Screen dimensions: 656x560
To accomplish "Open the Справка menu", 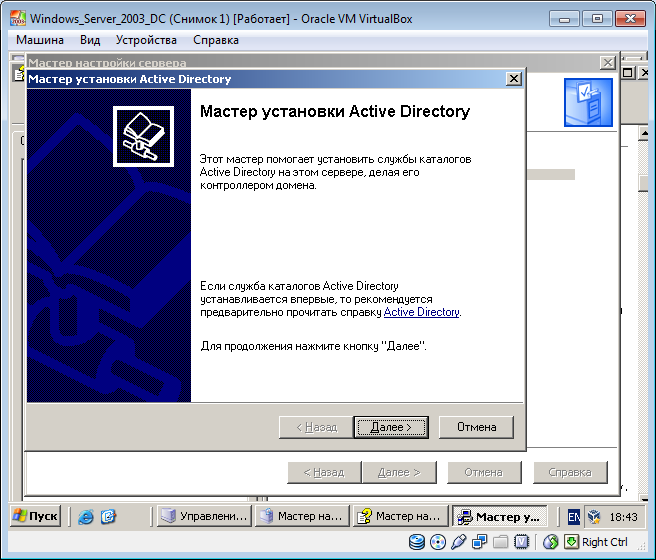I will pyautogui.click(x=215, y=40).
